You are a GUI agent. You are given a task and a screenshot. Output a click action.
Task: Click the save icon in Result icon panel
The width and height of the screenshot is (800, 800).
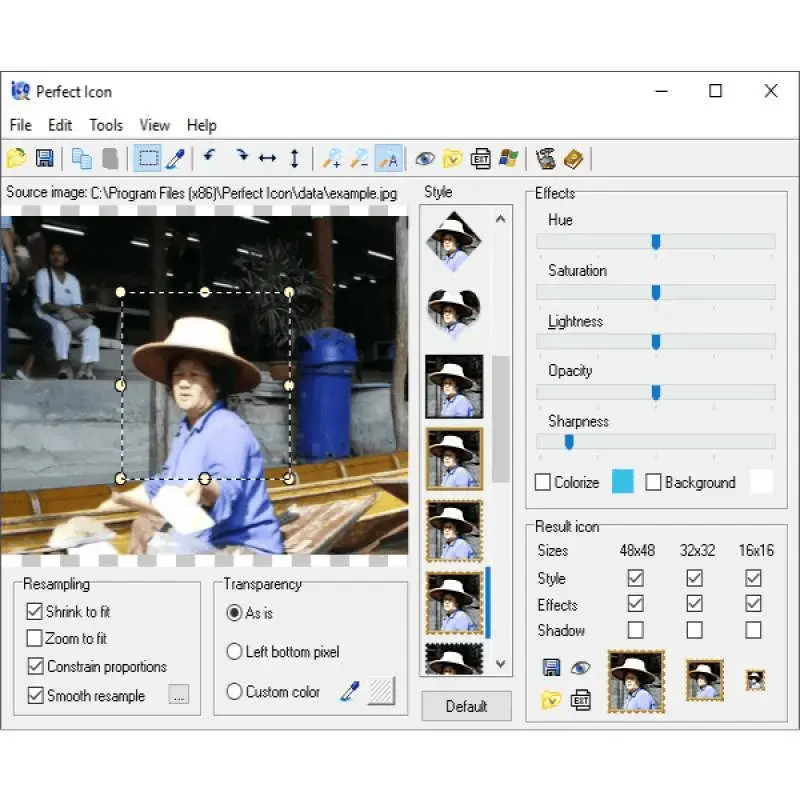pos(551,667)
